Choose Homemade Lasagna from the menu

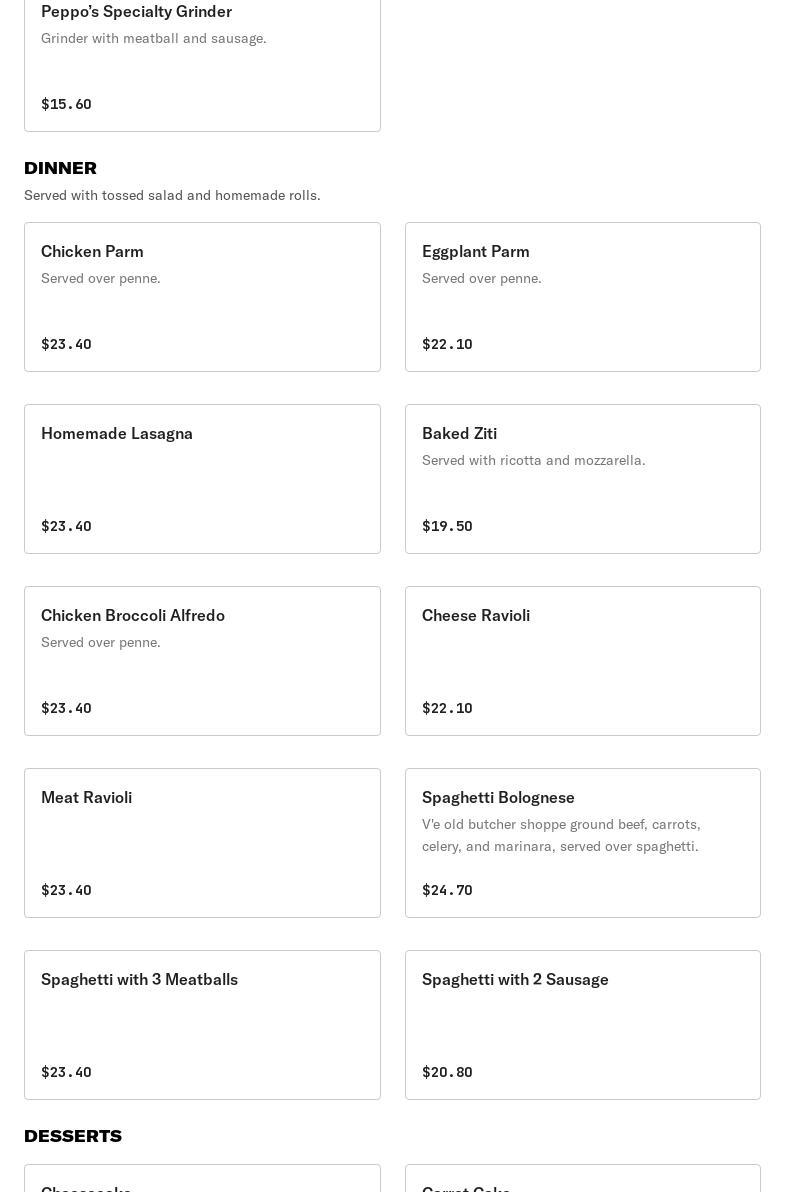tap(202, 479)
